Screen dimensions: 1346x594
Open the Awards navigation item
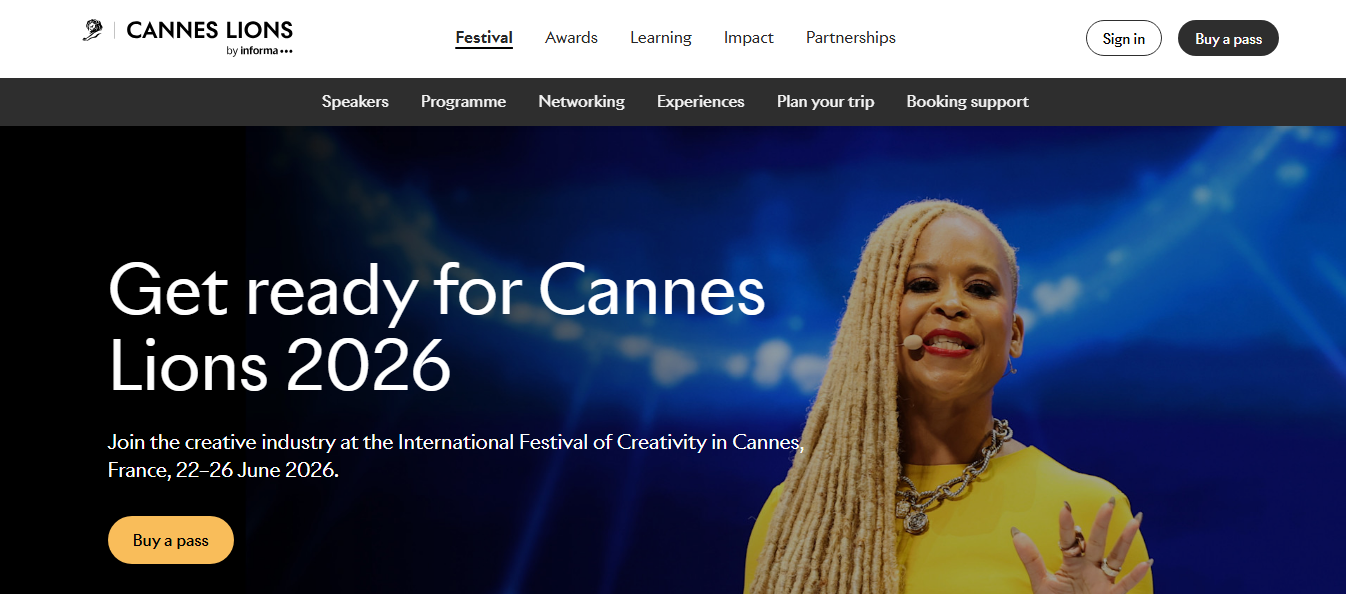tap(571, 37)
